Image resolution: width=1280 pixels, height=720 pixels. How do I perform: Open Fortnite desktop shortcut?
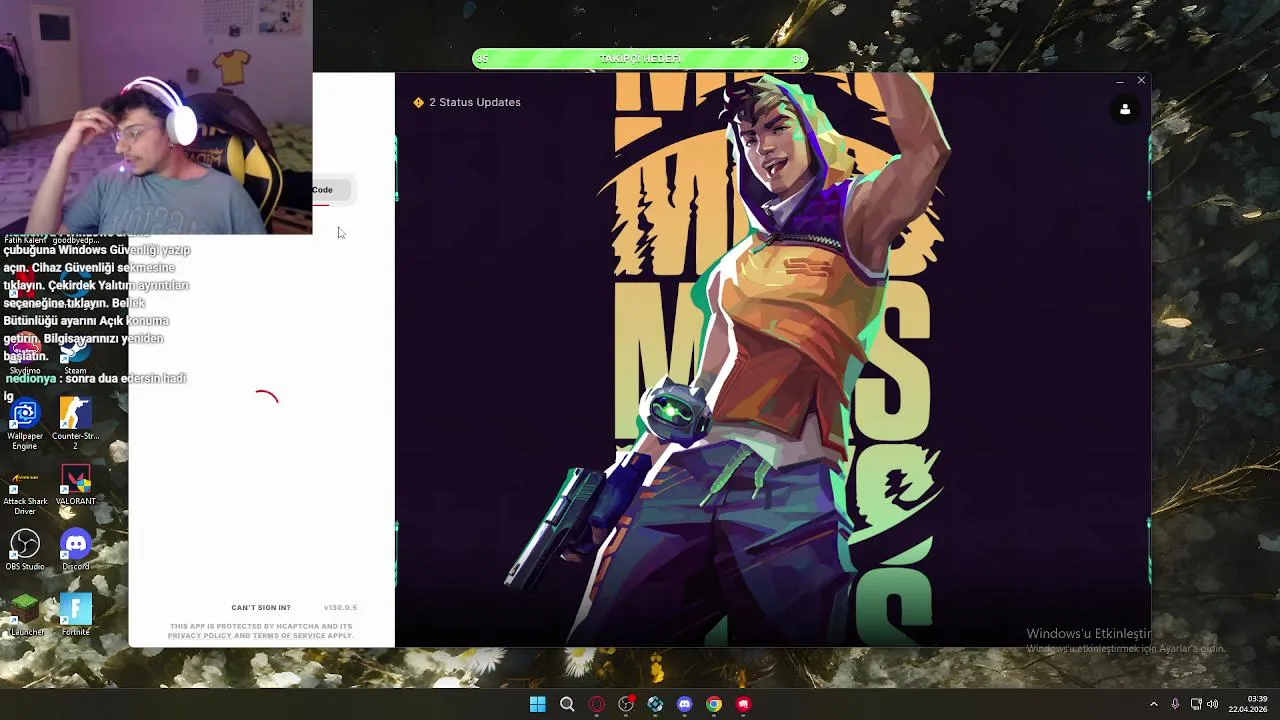click(76, 615)
